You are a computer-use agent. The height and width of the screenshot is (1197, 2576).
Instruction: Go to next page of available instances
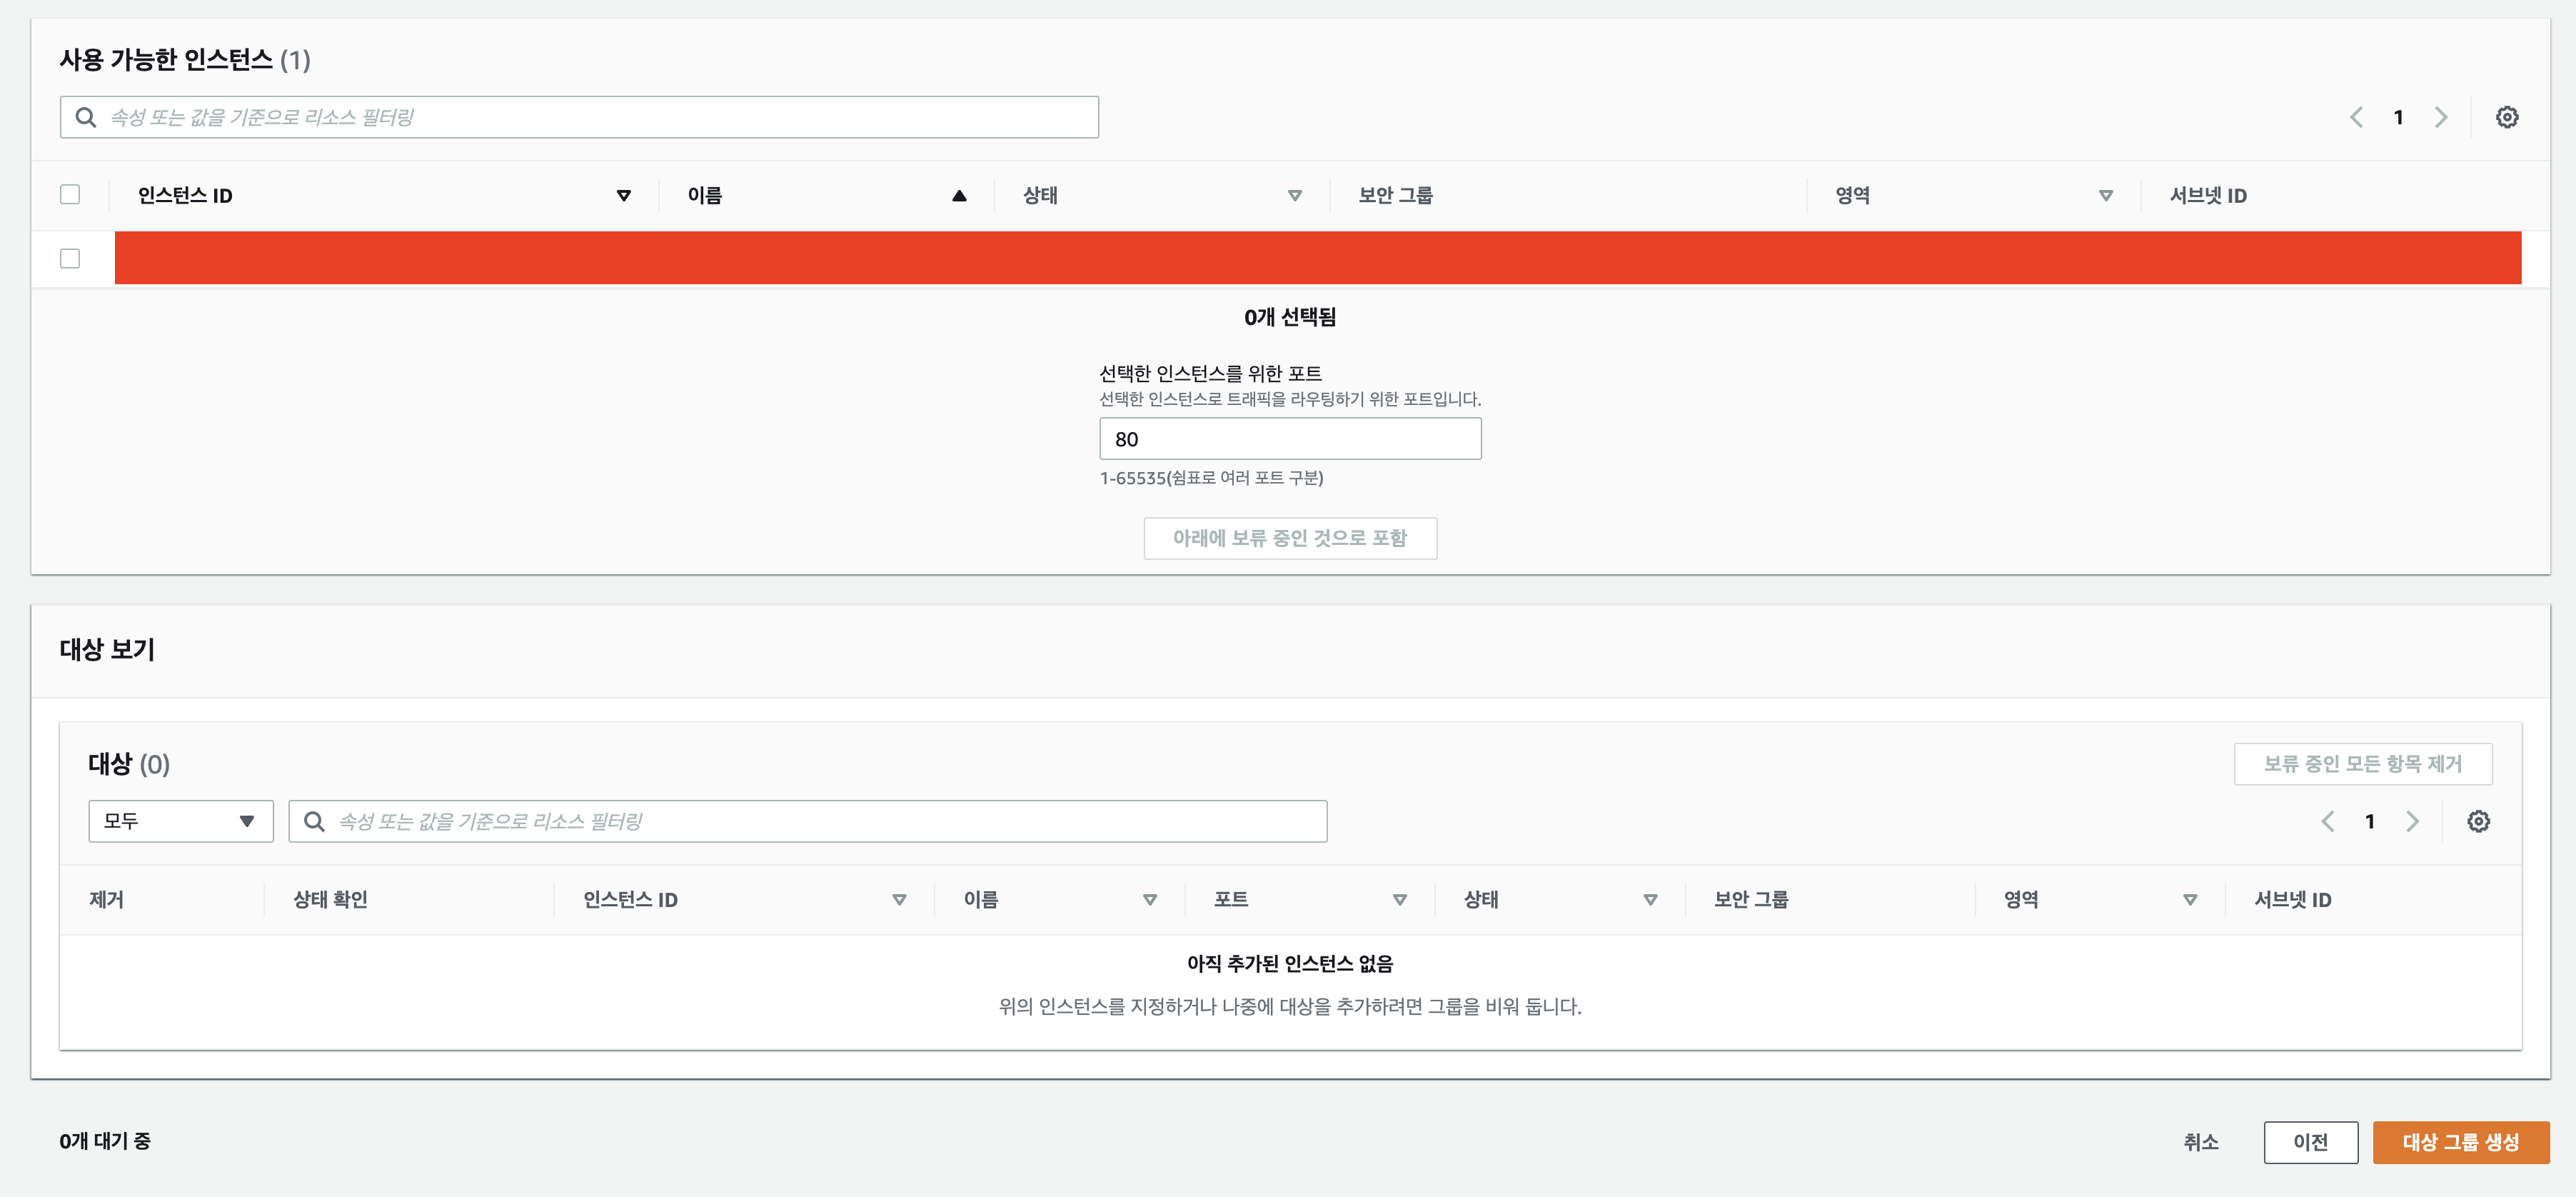click(x=2441, y=117)
